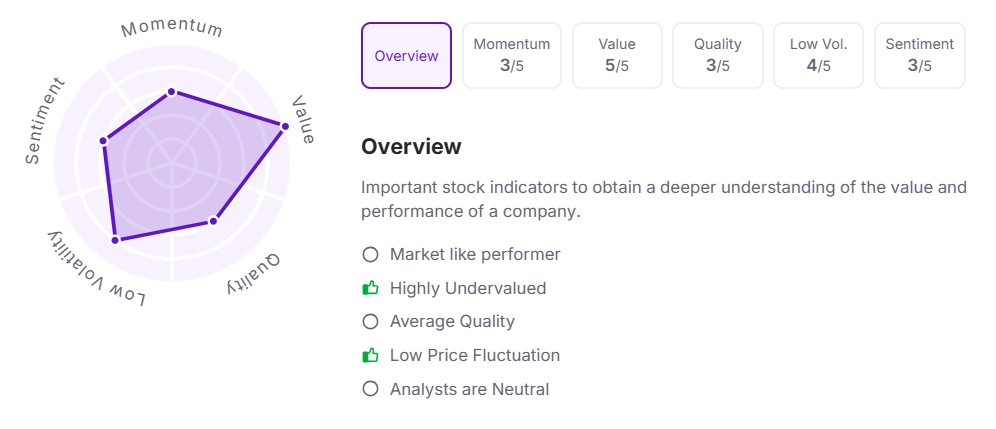This screenshot has width=996, height=429.
Task: Click circle icon beside Analysts are Neutral
Action: (x=370, y=389)
